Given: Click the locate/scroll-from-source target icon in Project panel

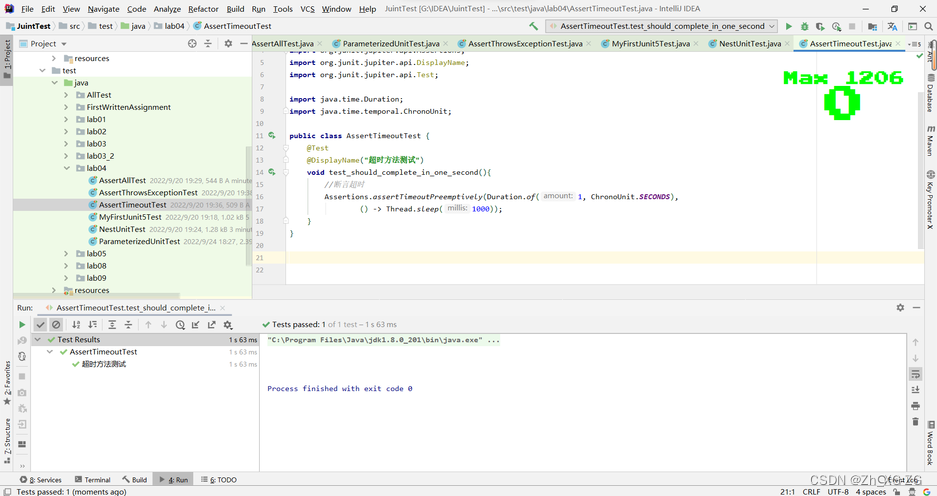Looking at the screenshot, I should pos(192,44).
